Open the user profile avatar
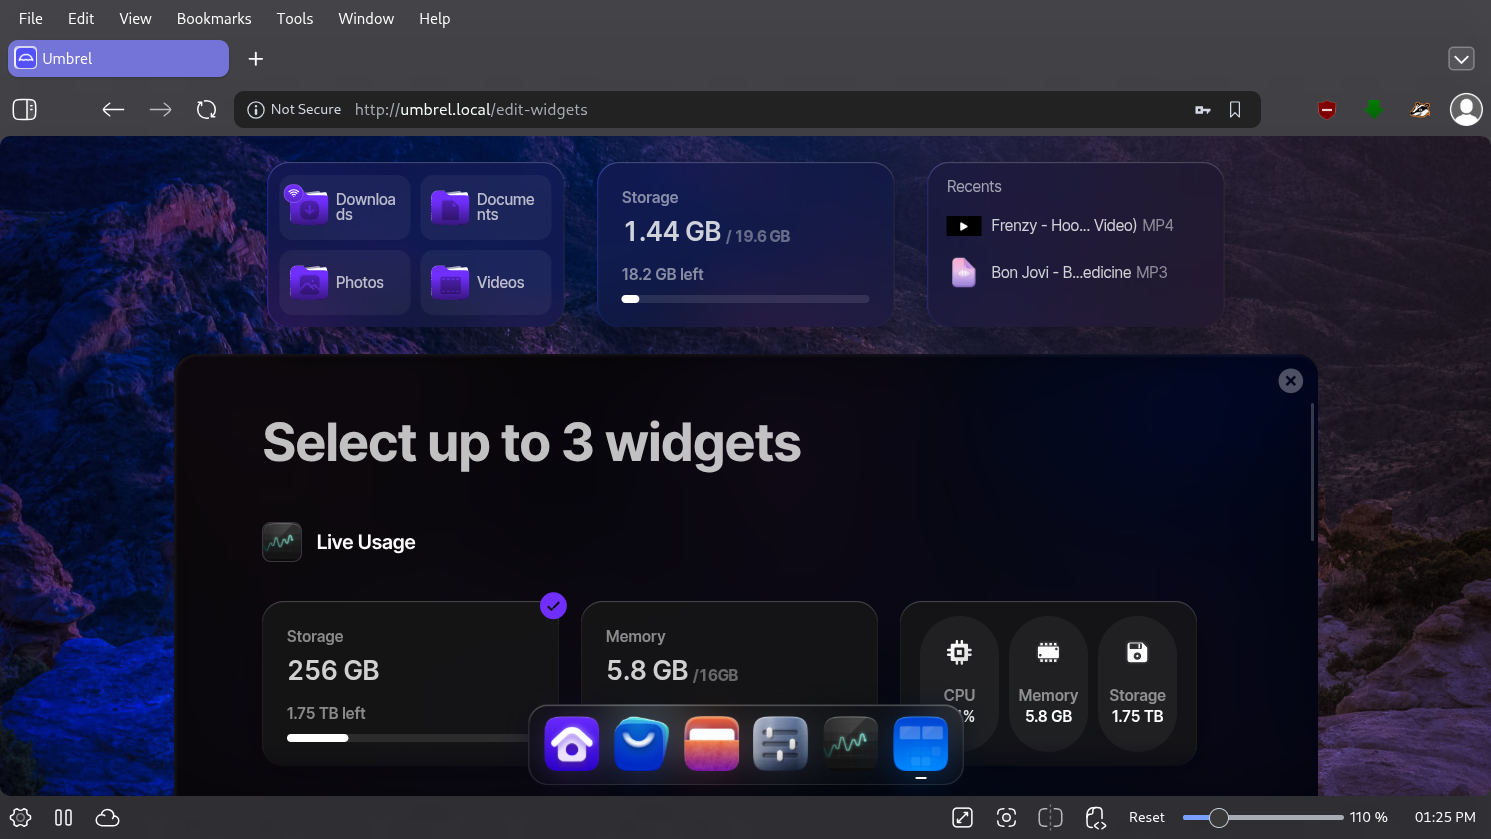This screenshot has height=839, width=1491. tap(1466, 109)
